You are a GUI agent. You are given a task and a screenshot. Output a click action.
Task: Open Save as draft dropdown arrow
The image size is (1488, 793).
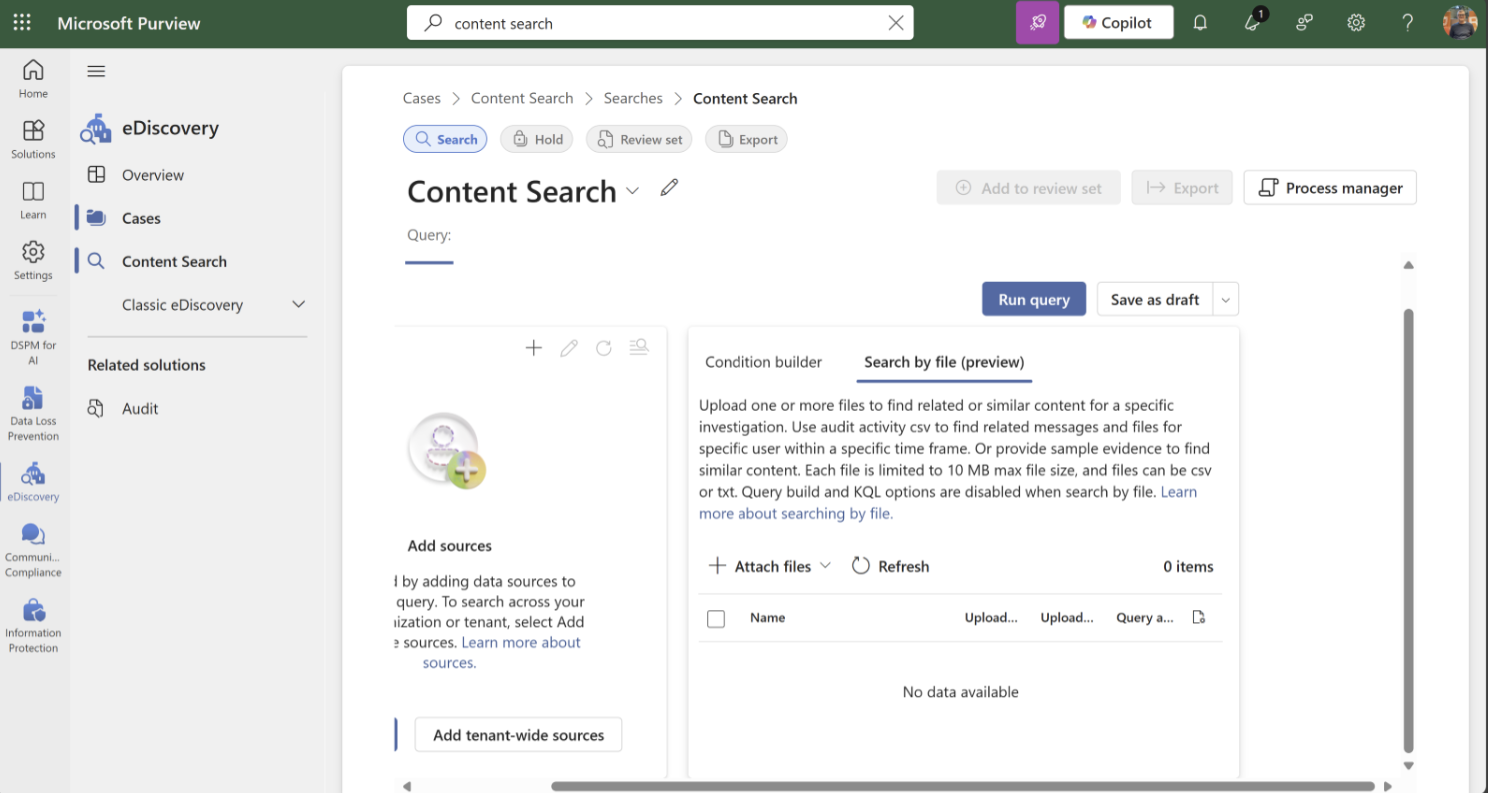(1227, 299)
